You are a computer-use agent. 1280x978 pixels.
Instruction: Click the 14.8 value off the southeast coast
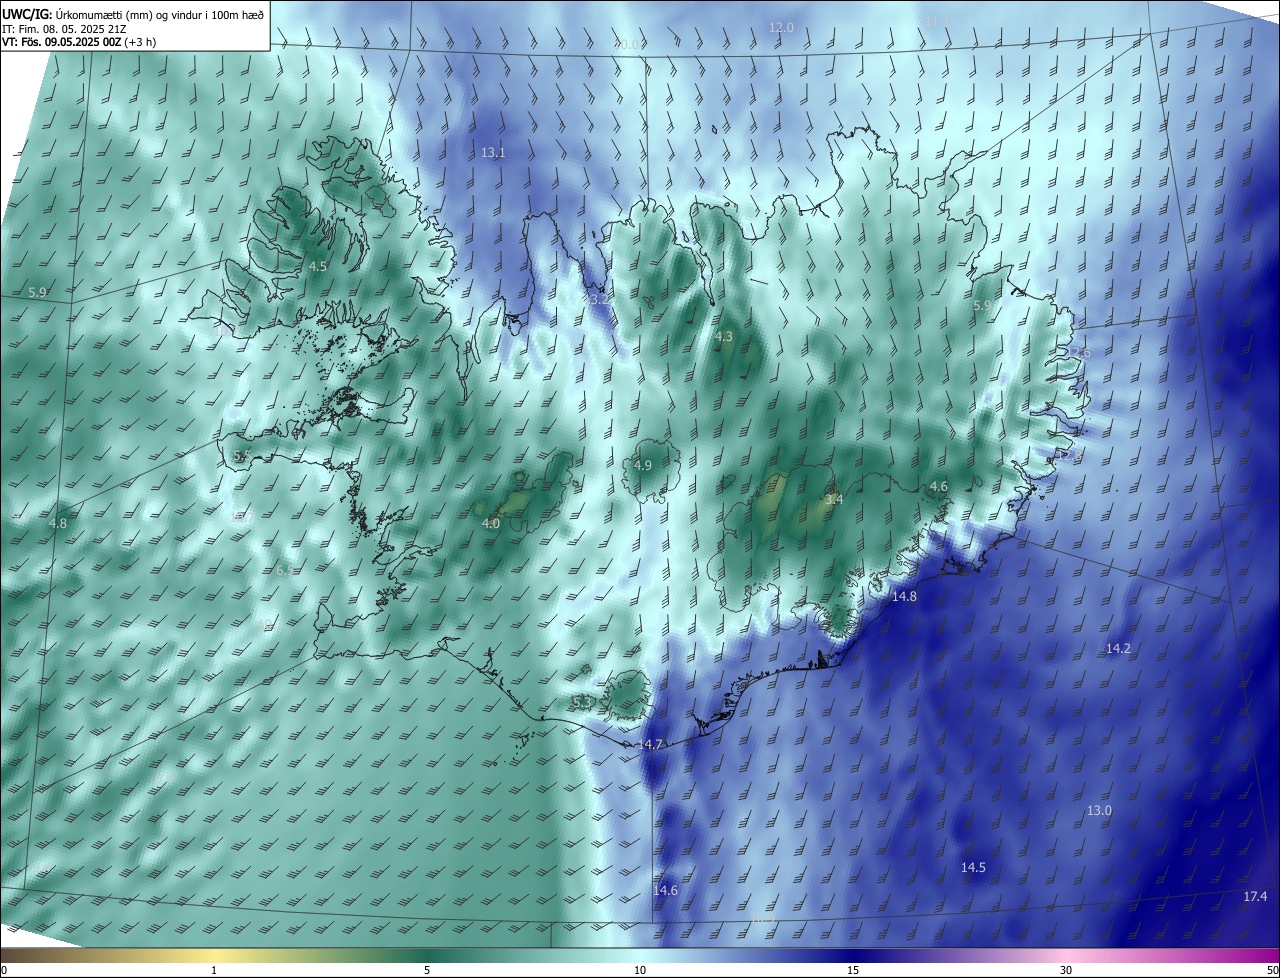tap(904, 596)
